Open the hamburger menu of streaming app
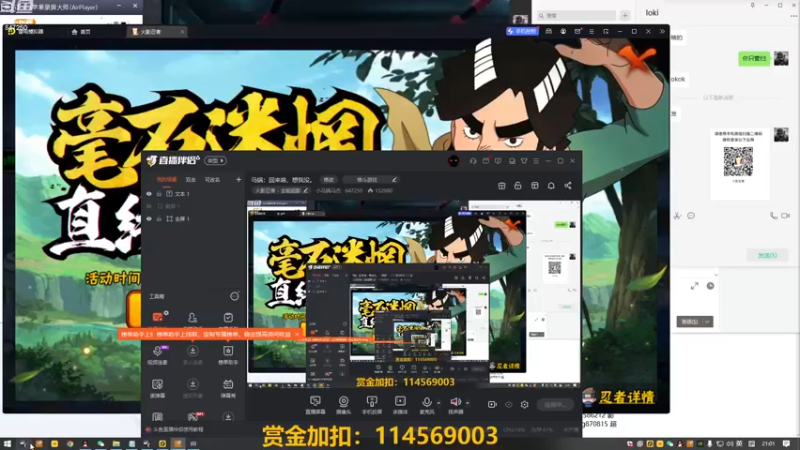Viewport: 800px width, 450px height. [x=536, y=161]
